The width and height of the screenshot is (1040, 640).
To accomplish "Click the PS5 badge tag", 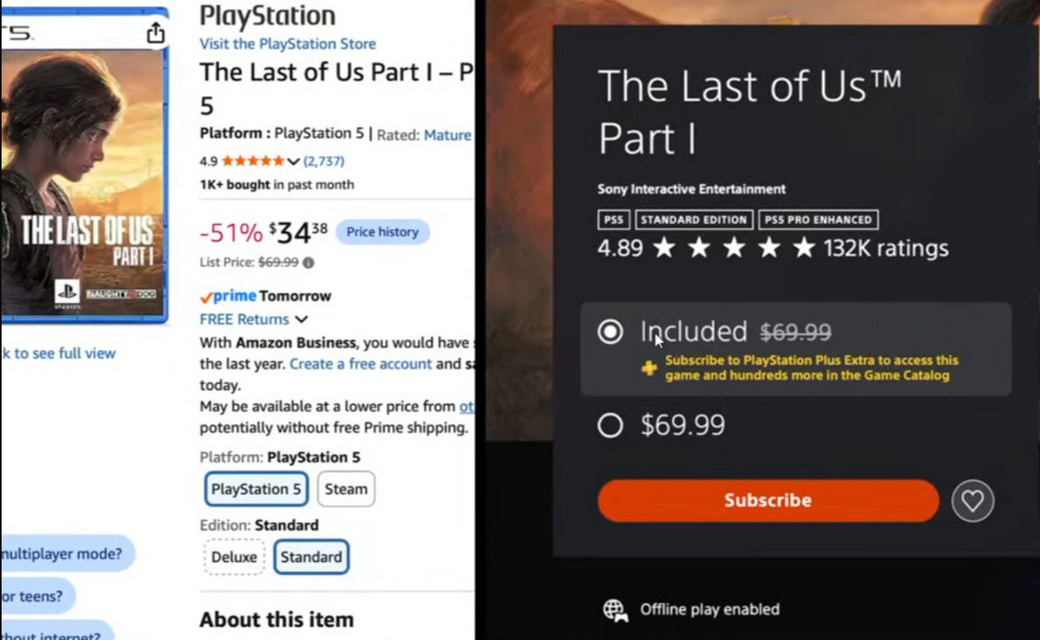I will coord(614,220).
